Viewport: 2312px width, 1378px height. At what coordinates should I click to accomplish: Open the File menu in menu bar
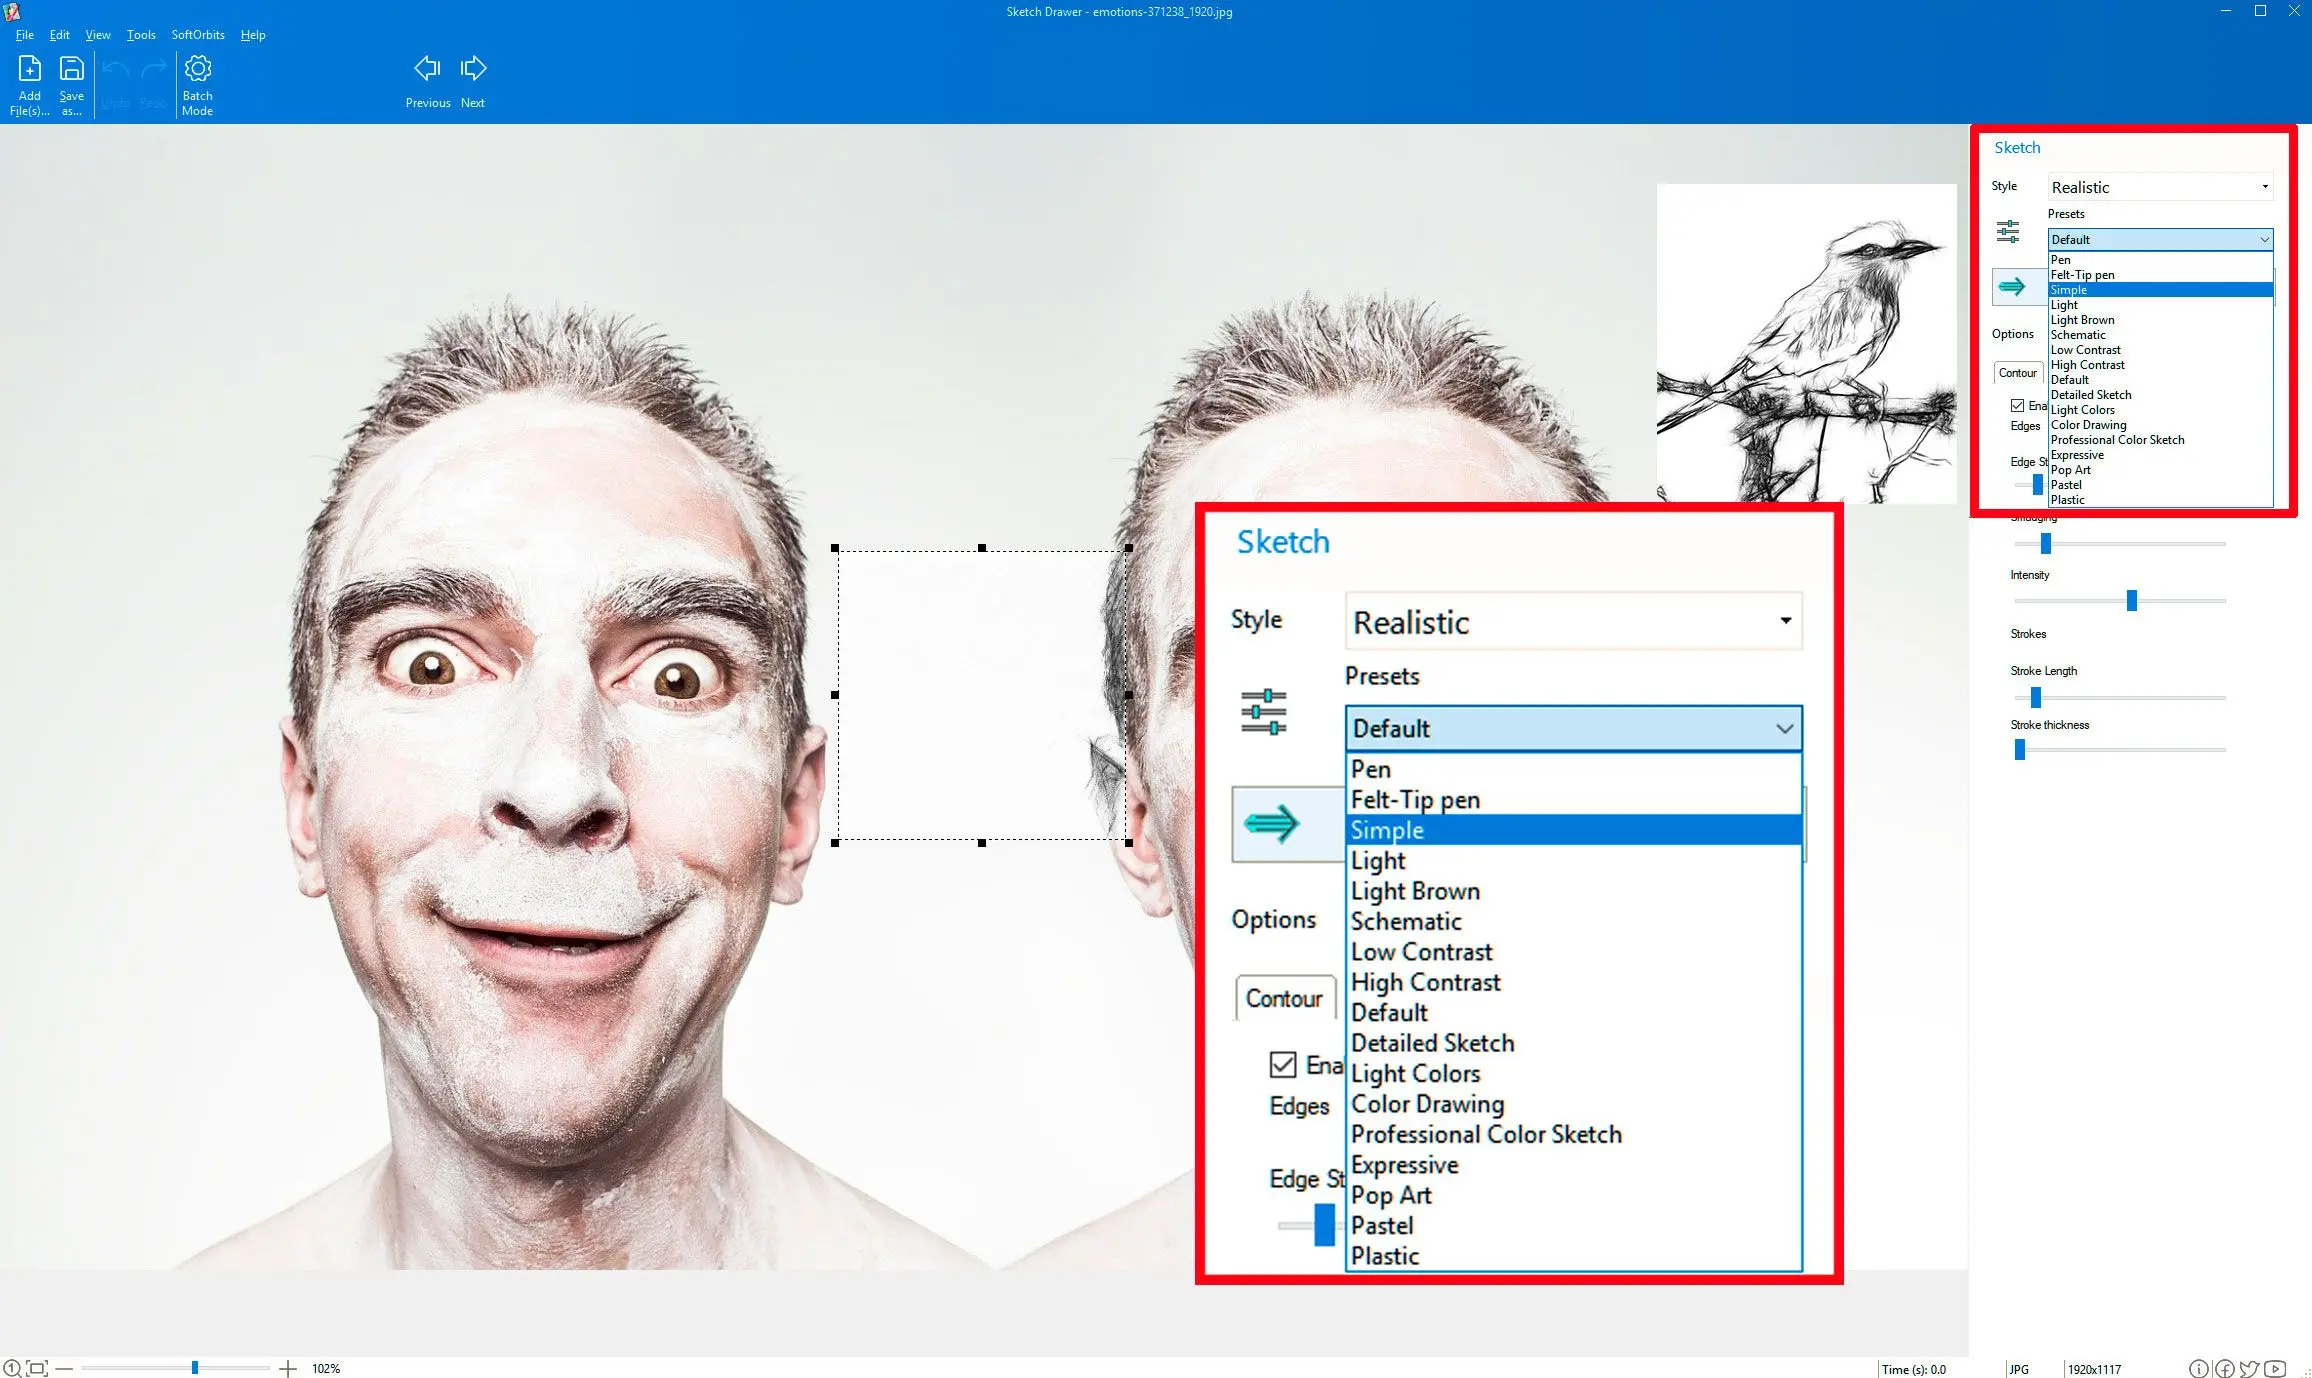point(25,34)
